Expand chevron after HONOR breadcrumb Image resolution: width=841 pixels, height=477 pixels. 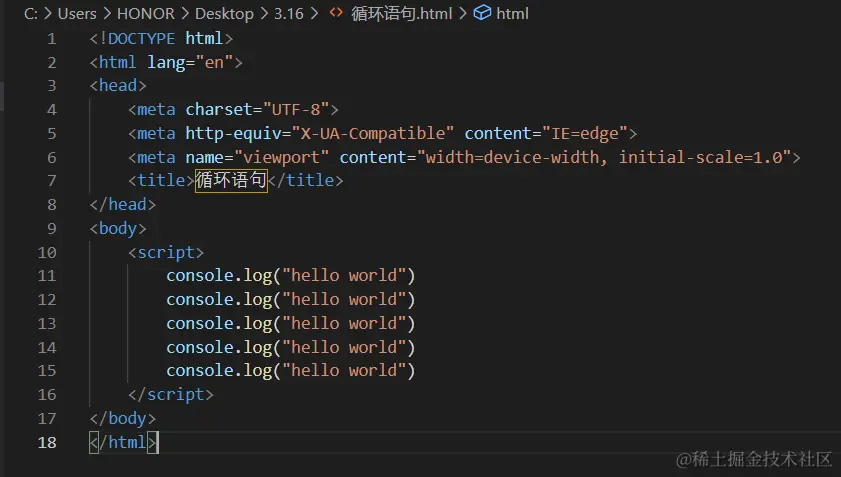coord(185,13)
